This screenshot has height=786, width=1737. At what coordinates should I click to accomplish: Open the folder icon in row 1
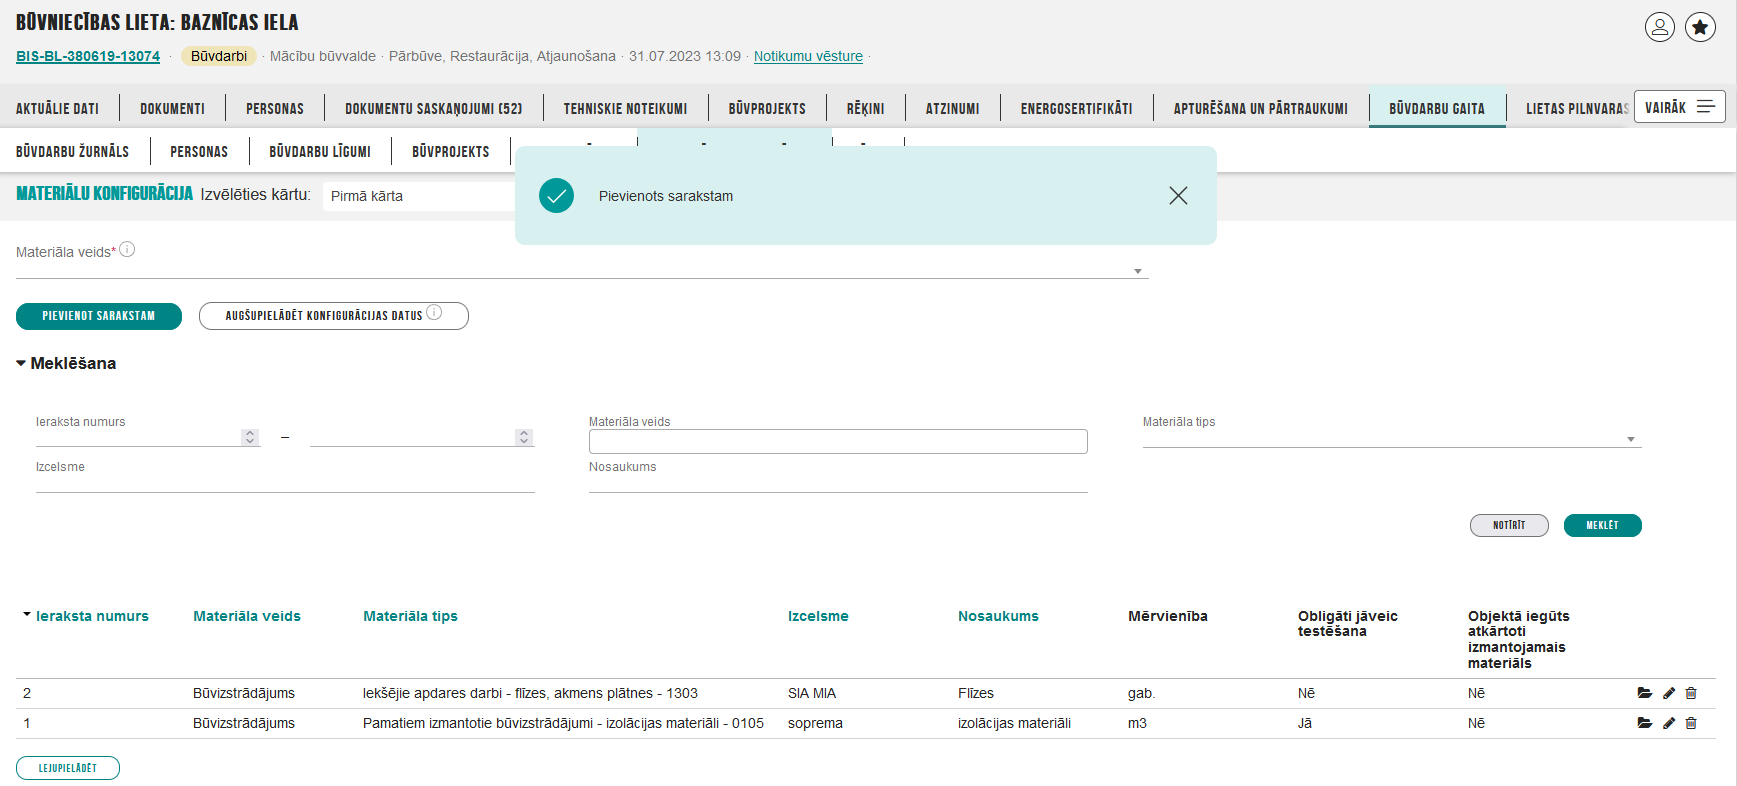point(1645,723)
